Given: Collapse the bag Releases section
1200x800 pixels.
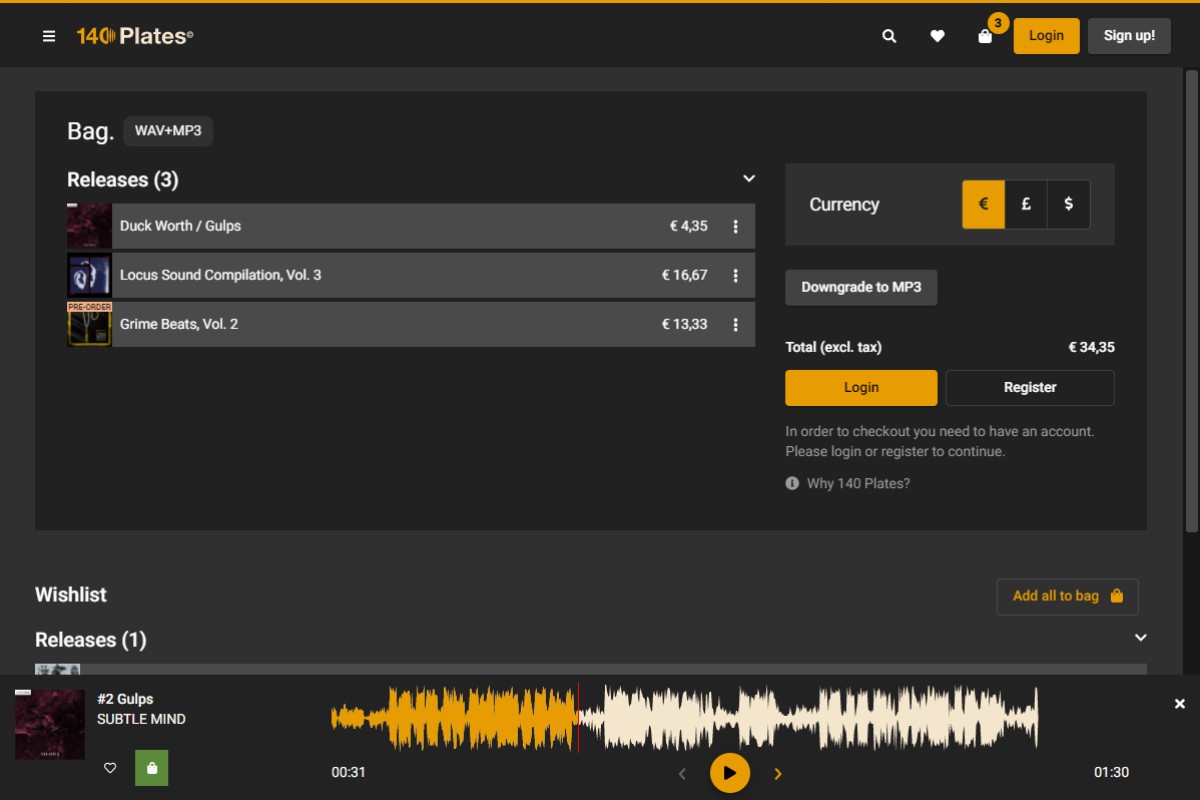Looking at the screenshot, I should pos(749,179).
